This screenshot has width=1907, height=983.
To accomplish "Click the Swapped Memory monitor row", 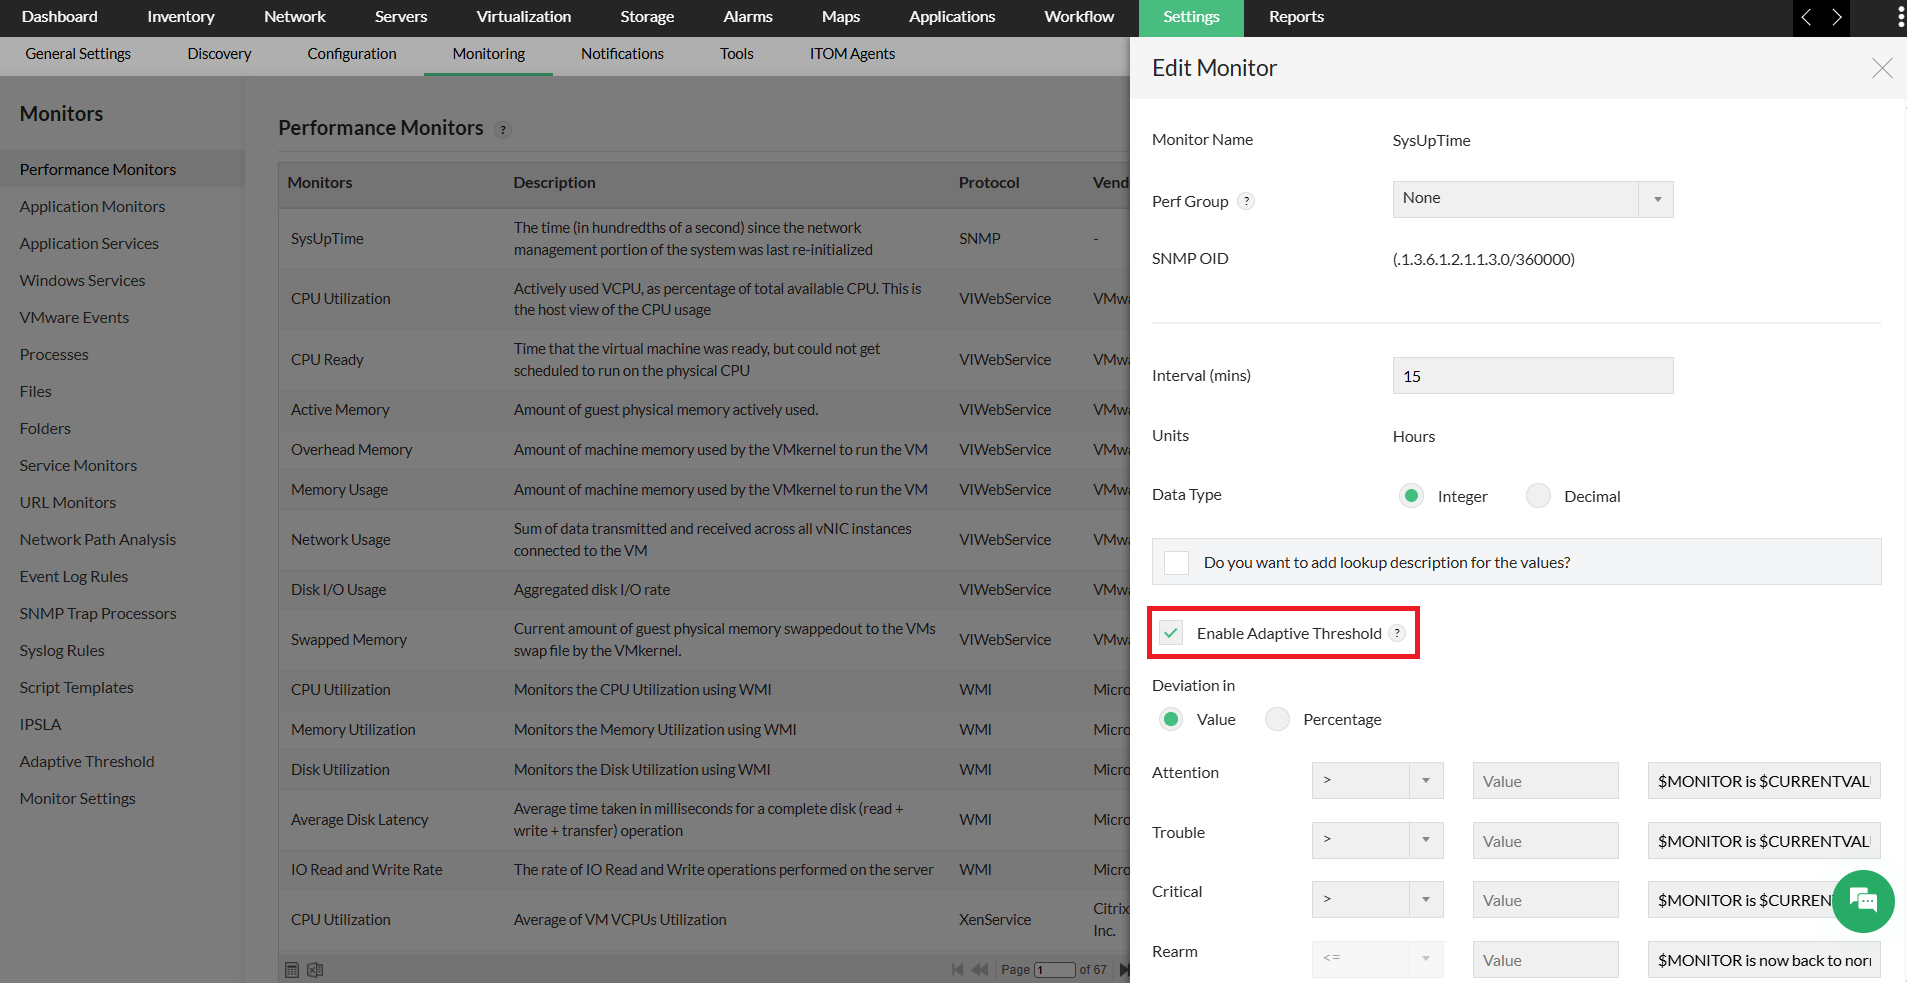I will coord(704,640).
